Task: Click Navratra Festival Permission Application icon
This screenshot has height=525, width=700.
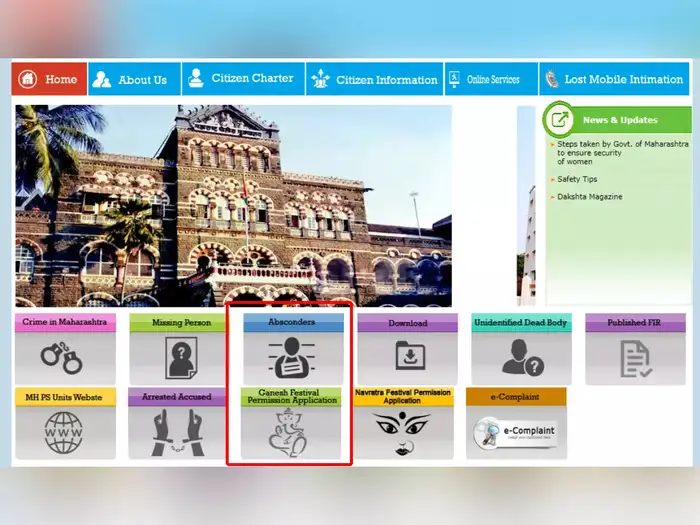Action: tap(402, 433)
